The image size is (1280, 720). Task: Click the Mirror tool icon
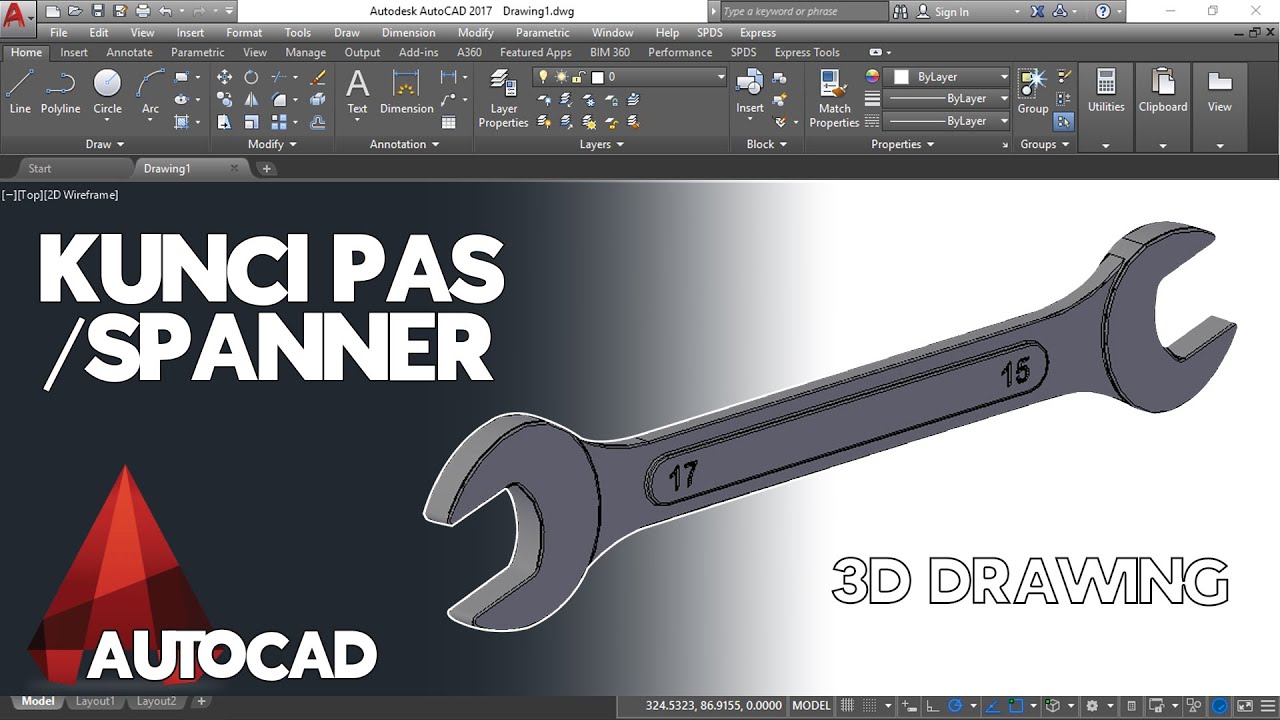pos(251,100)
